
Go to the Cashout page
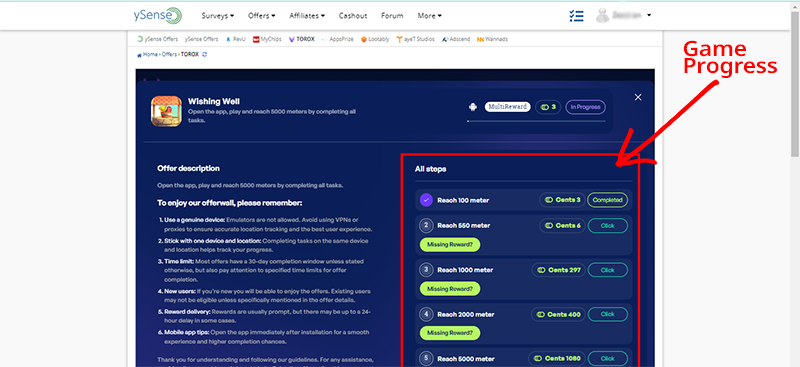click(x=353, y=16)
